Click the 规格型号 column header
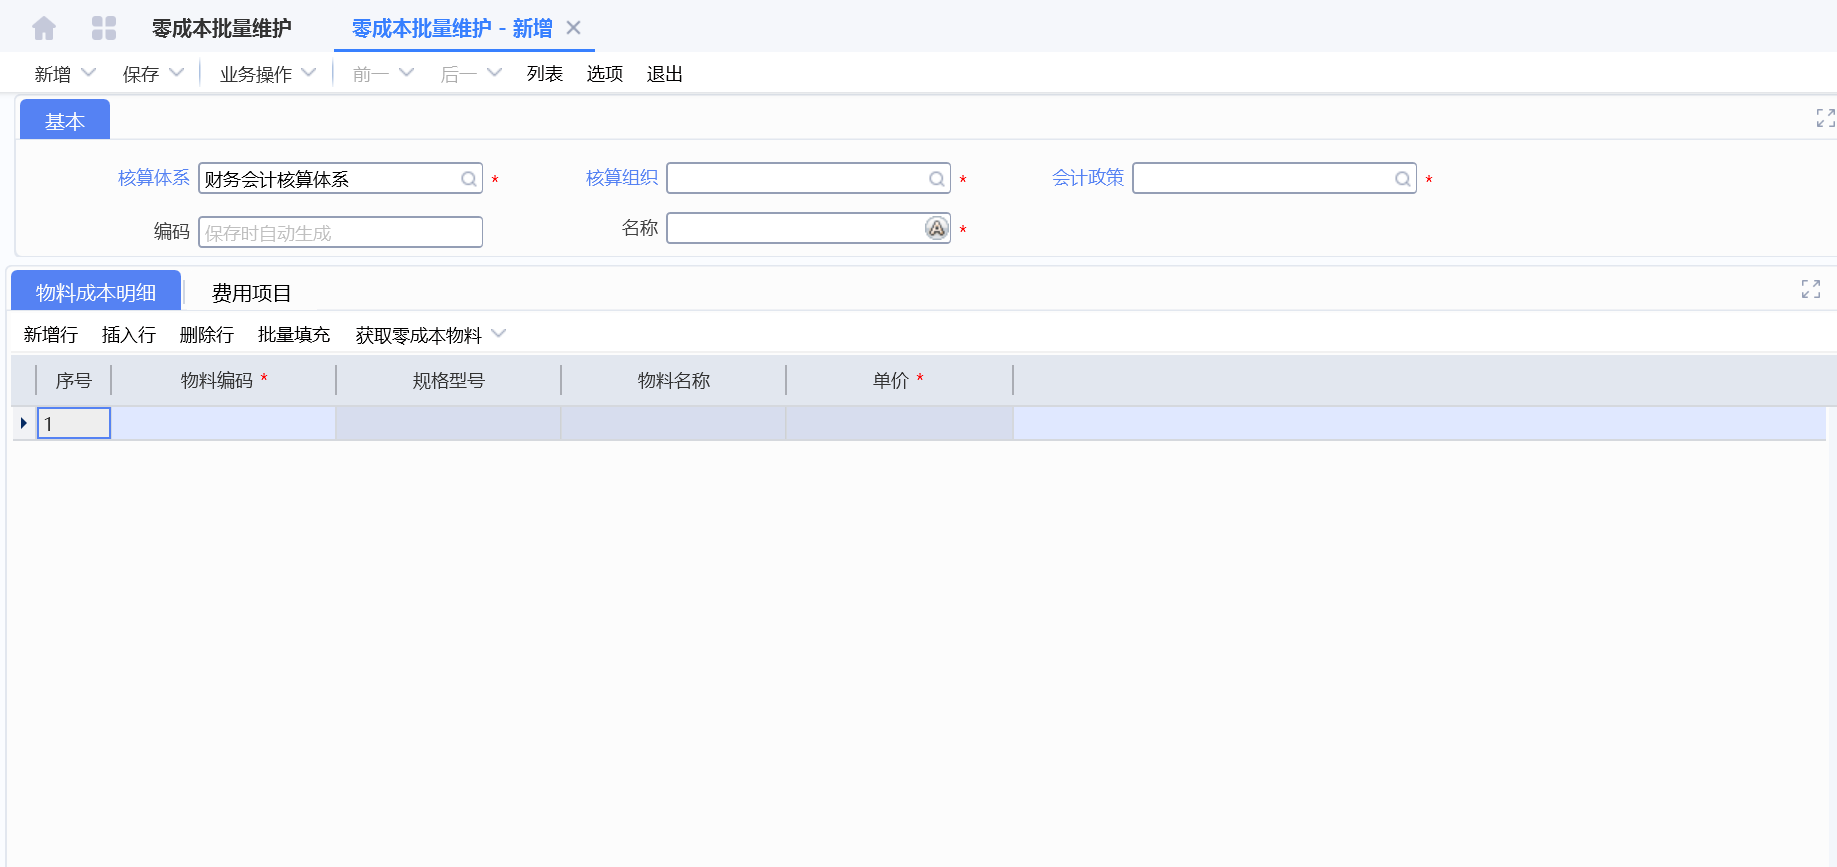 coord(449,381)
